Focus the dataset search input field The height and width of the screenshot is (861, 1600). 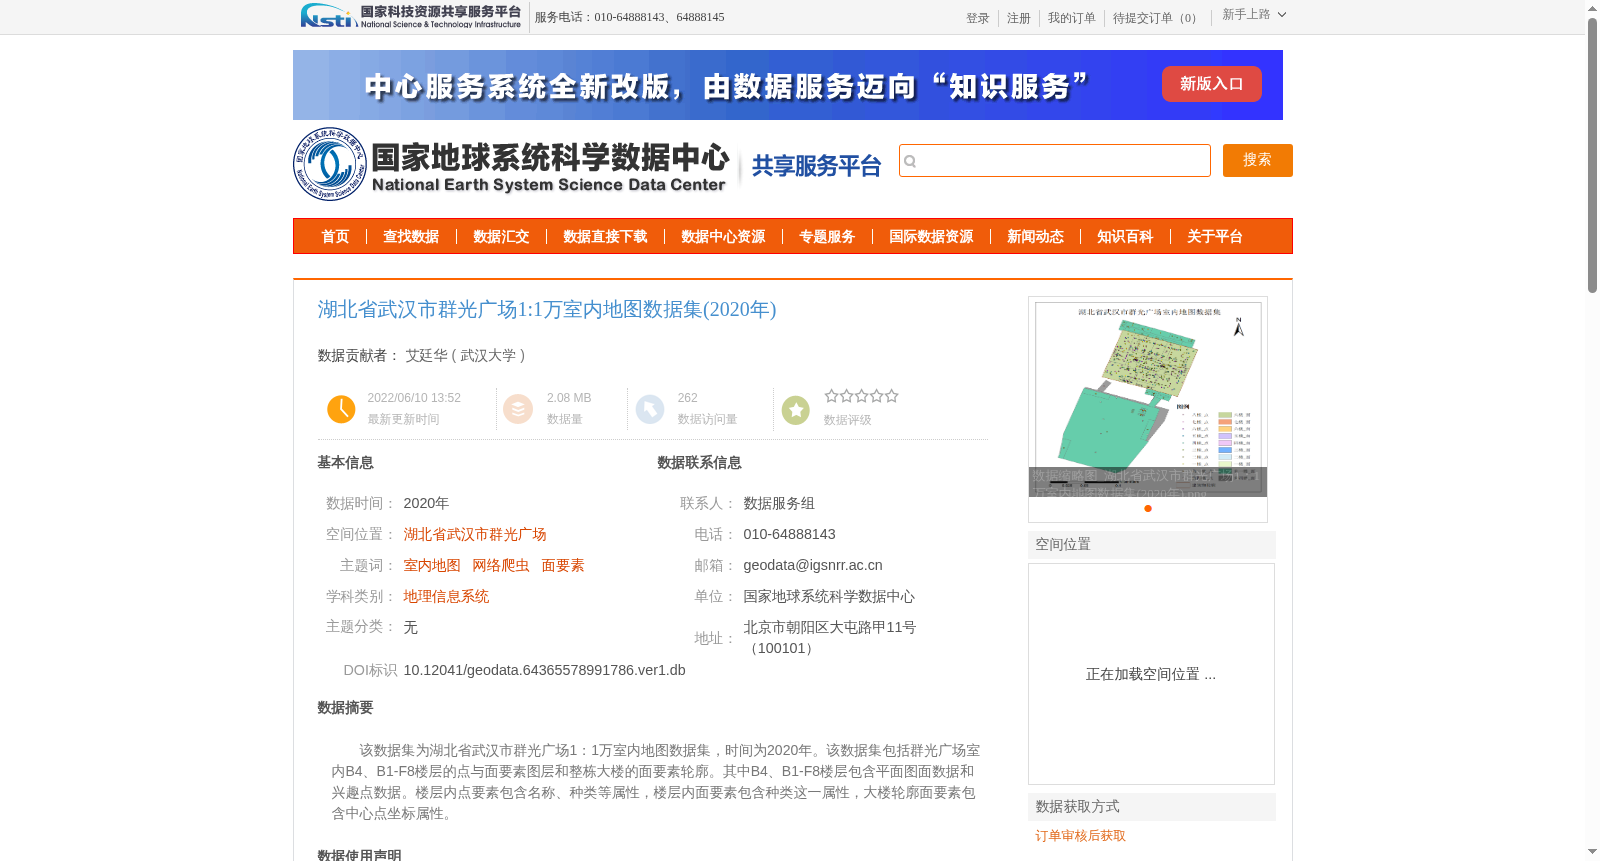click(x=1055, y=160)
